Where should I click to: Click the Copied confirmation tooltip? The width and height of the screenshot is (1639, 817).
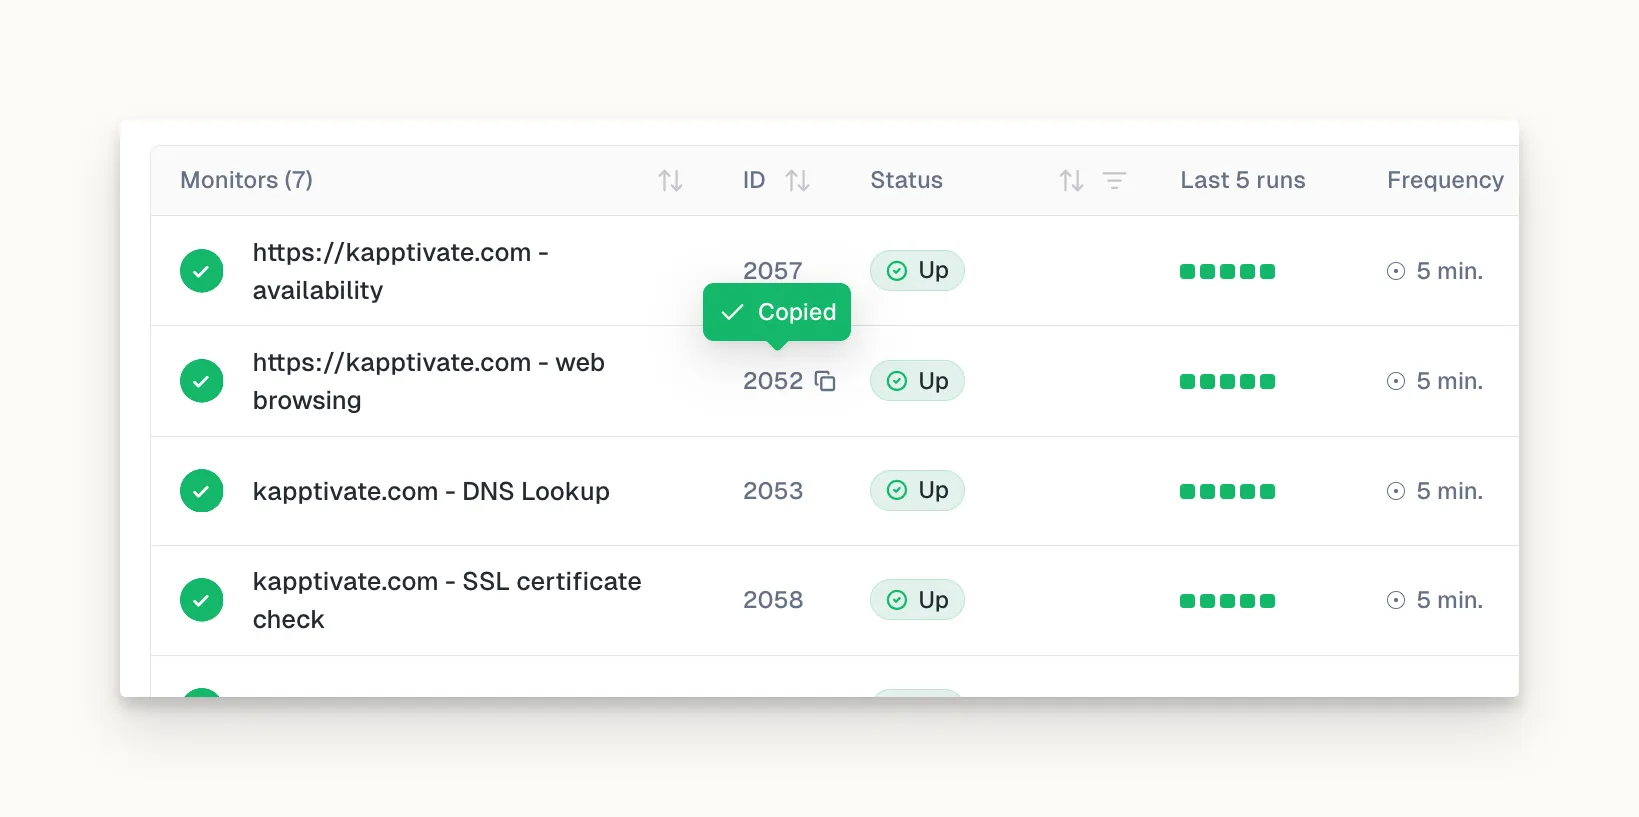[x=777, y=312]
